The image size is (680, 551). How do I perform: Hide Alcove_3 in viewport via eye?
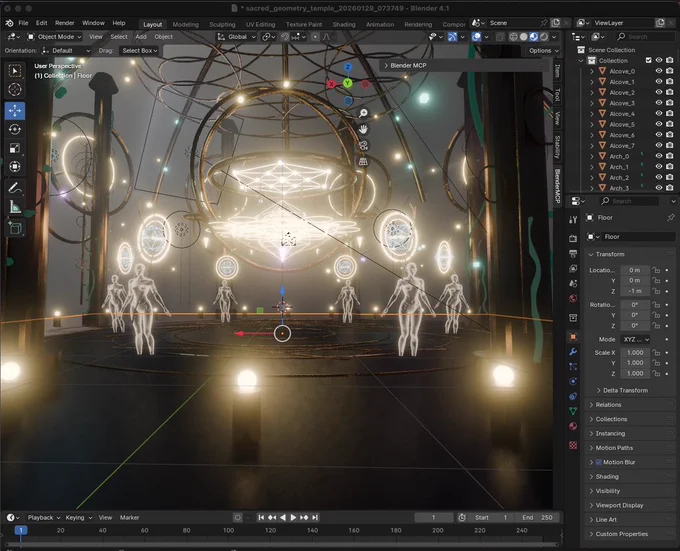click(x=659, y=103)
